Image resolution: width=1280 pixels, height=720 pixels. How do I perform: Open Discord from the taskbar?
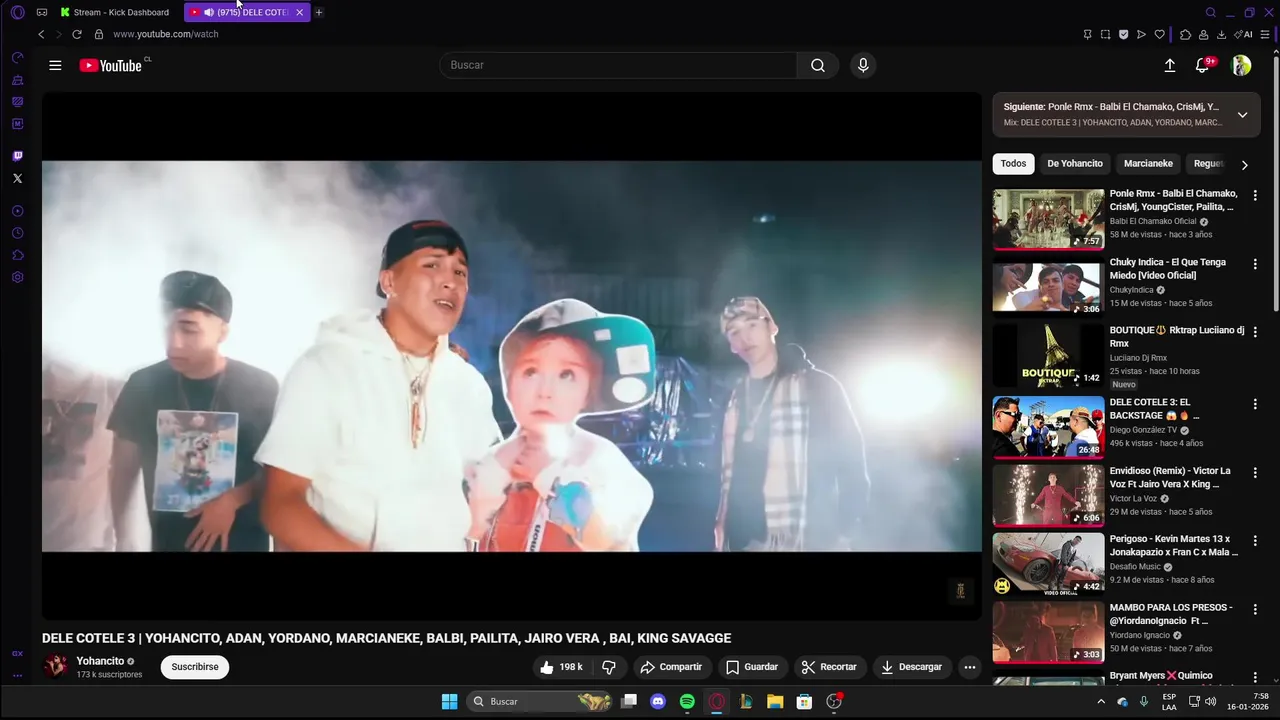click(657, 702)
